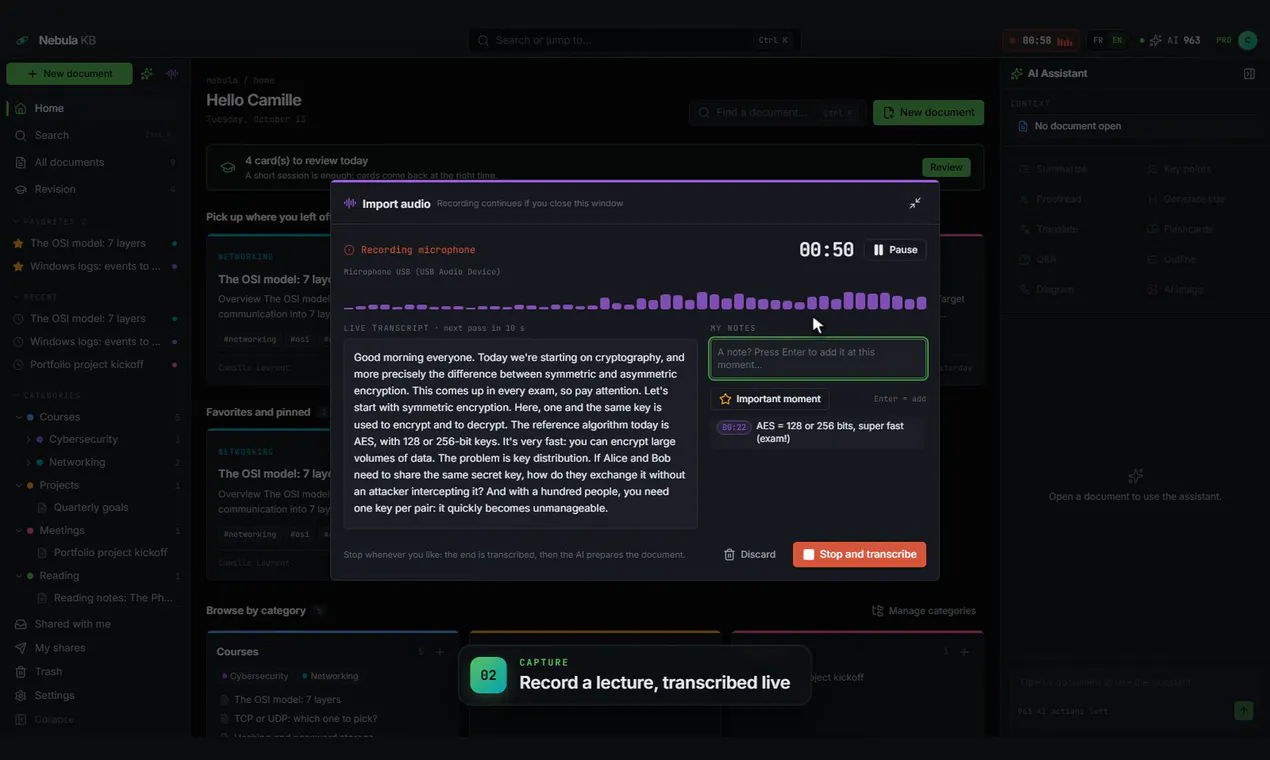Collapse the AI Assistant panel with its header icon
This screenshot has height=760, width=1270.
[x=1249, y=74]
